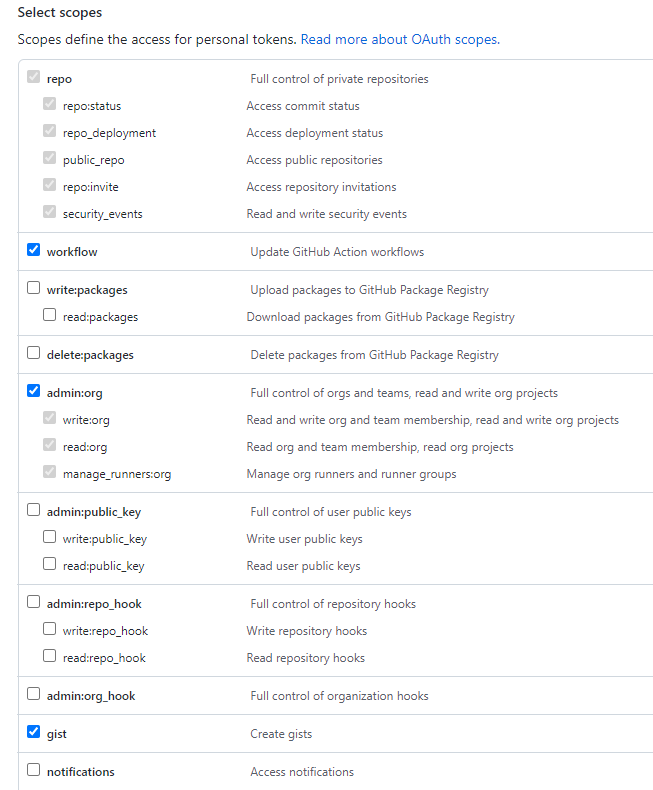Enable the read:public_key checkbox

49,563
